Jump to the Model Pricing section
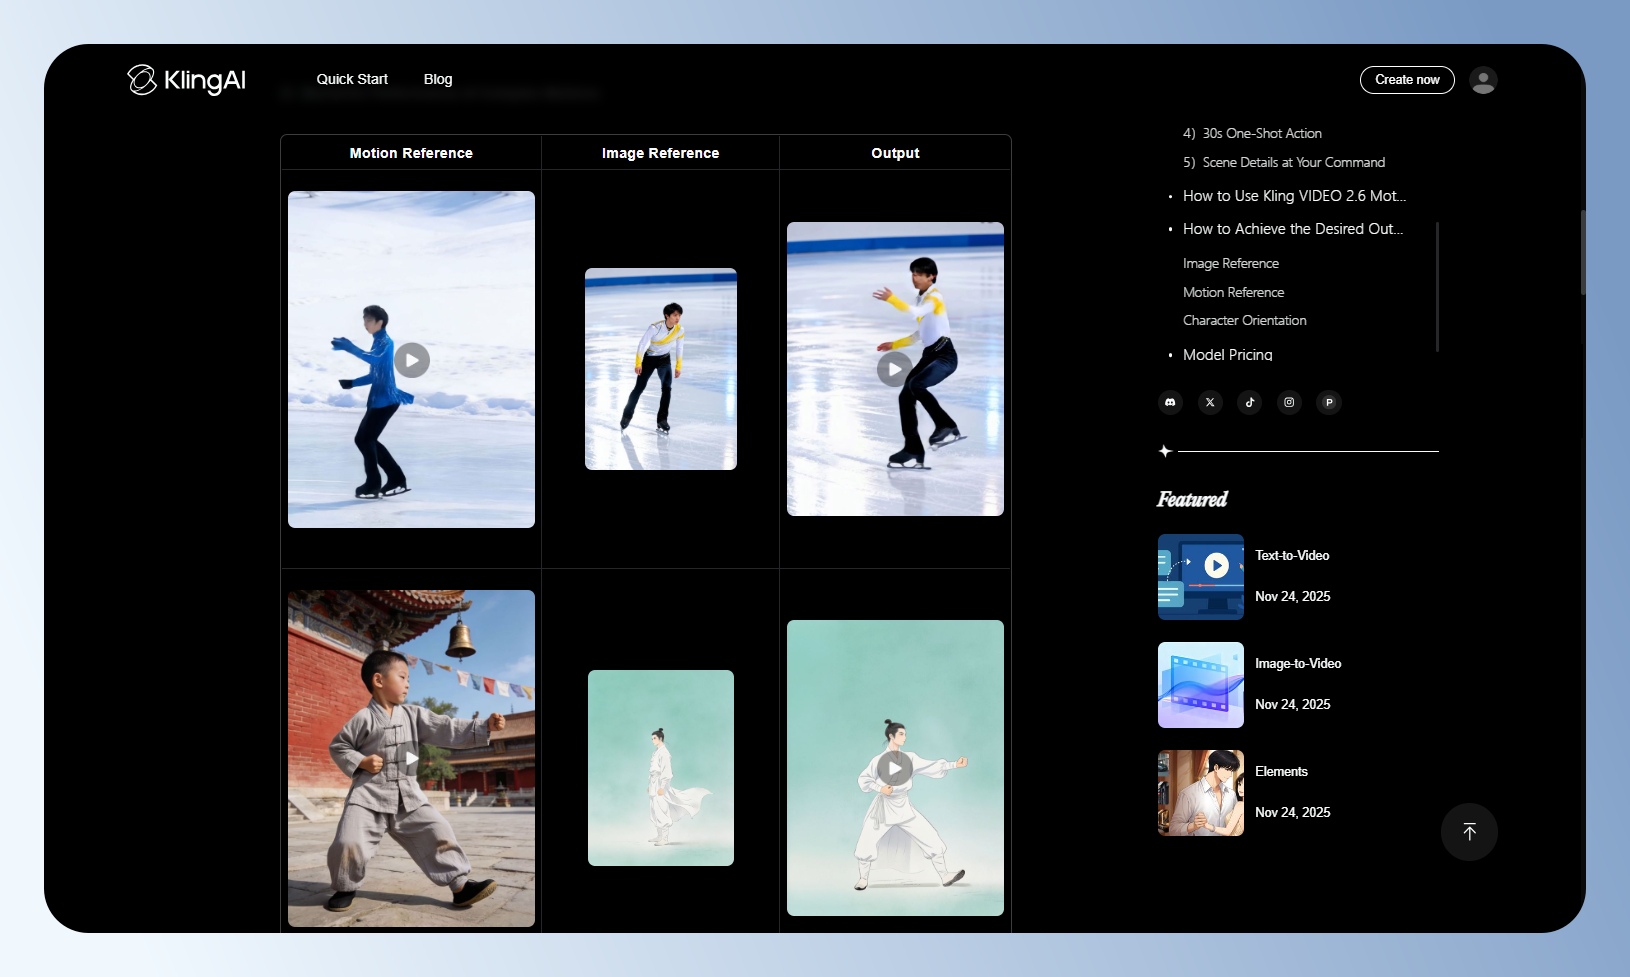The width and height of the screenshot is (1630, 977). coord(1227,355)
